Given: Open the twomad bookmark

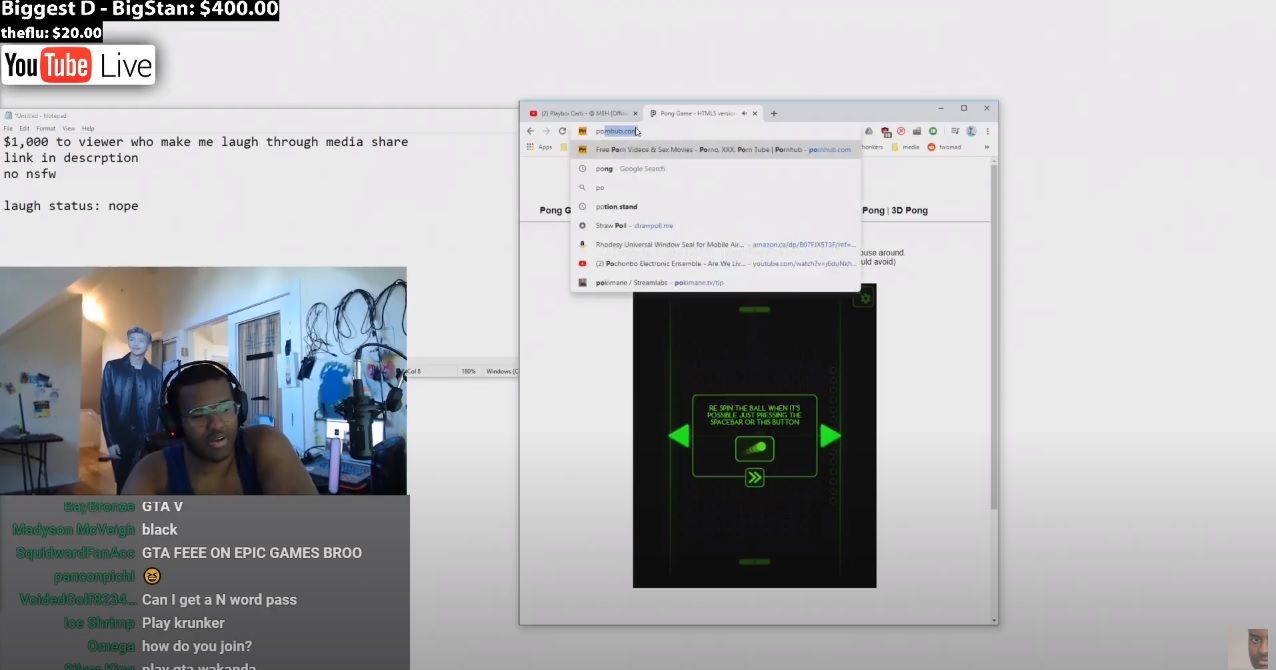Looking at the screenshot, I should (944, 147).
